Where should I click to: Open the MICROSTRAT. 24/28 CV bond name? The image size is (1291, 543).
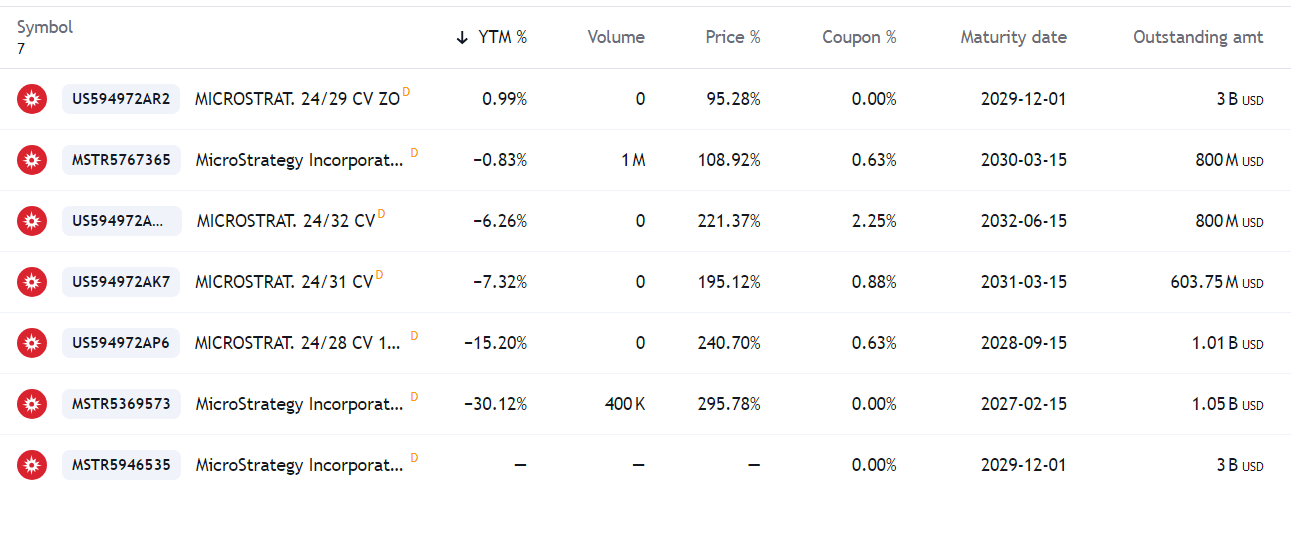297,344
